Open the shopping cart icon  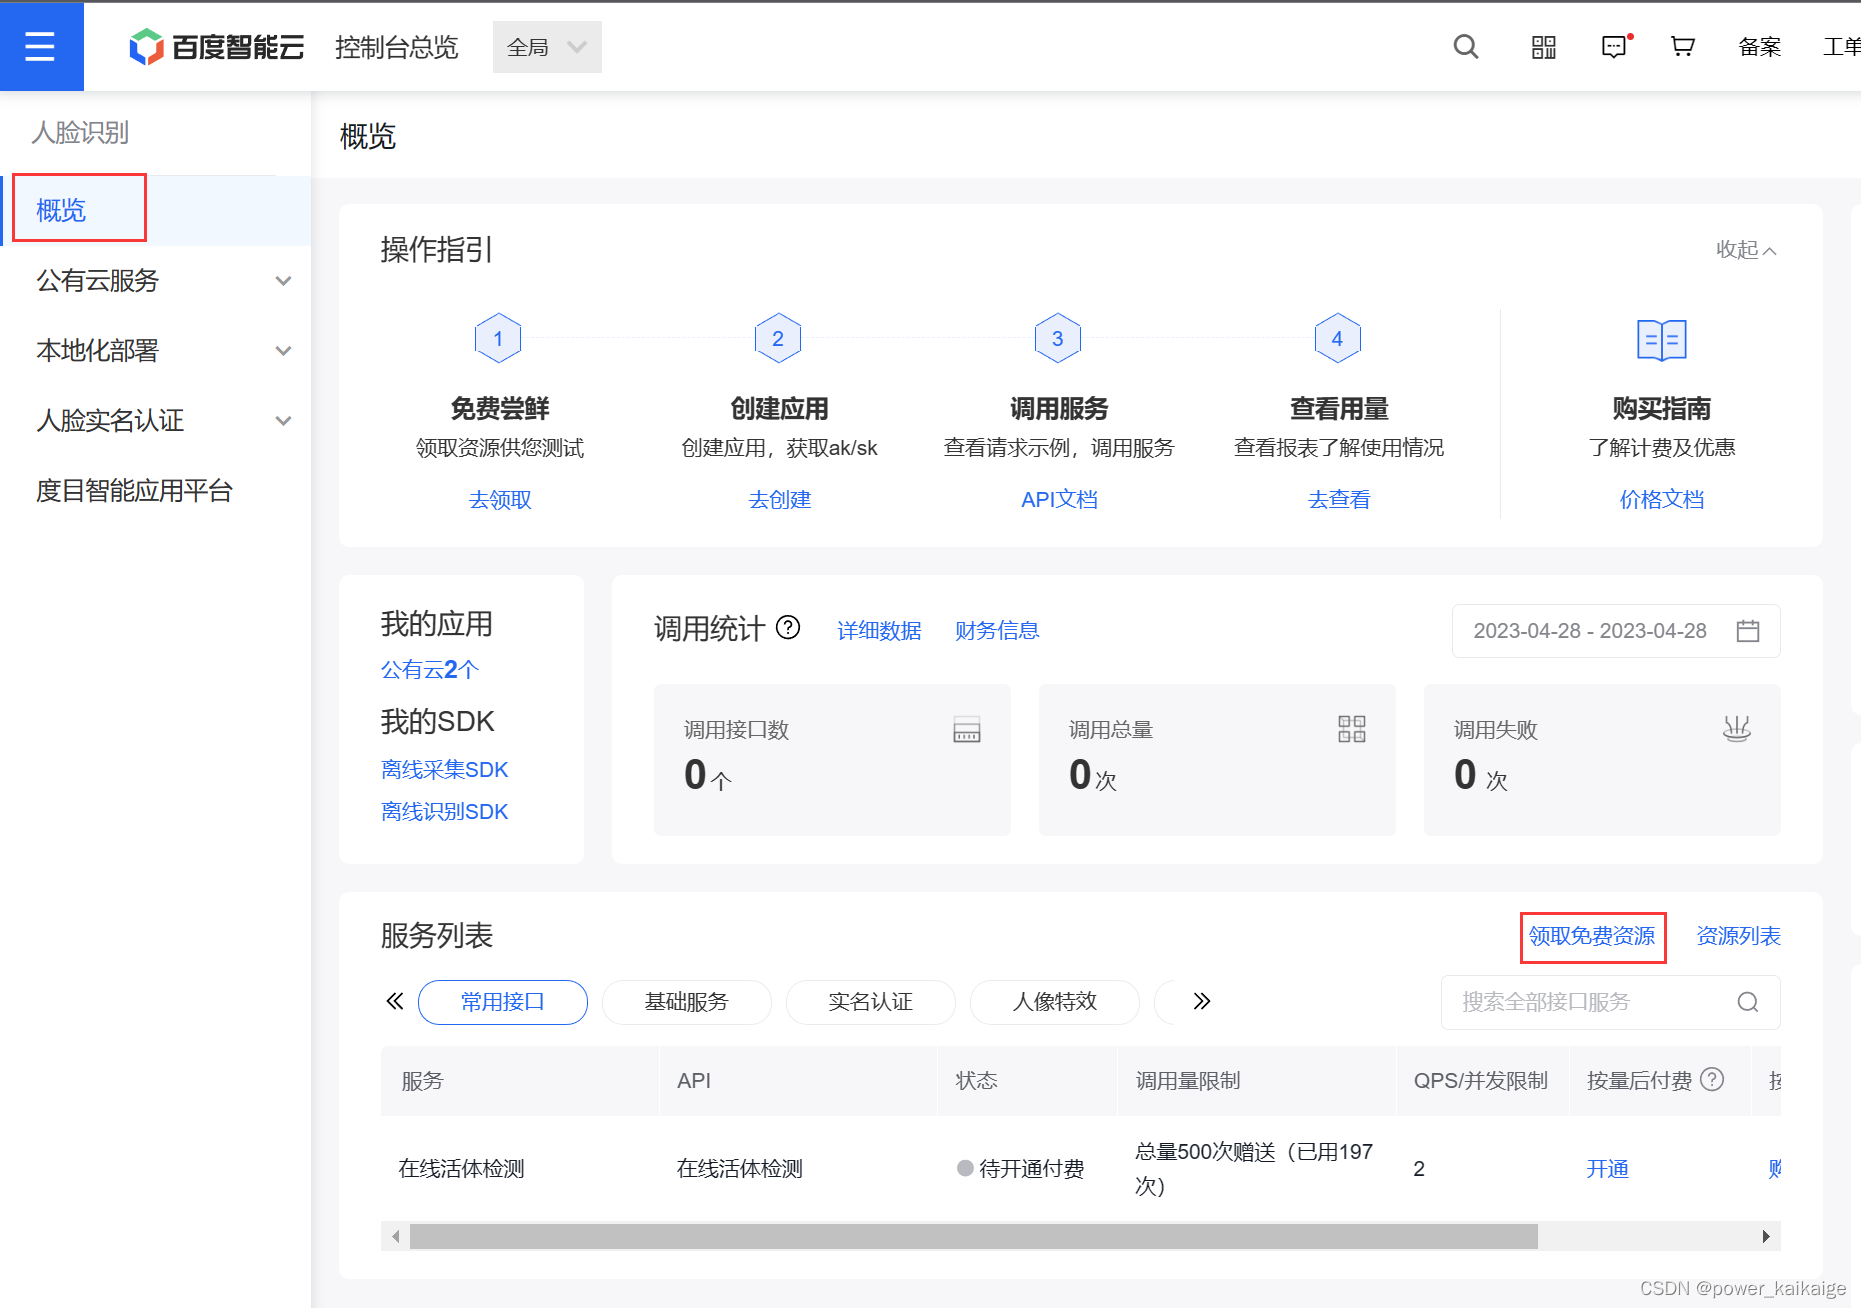pyautogui.click(x=1682, y=46)
